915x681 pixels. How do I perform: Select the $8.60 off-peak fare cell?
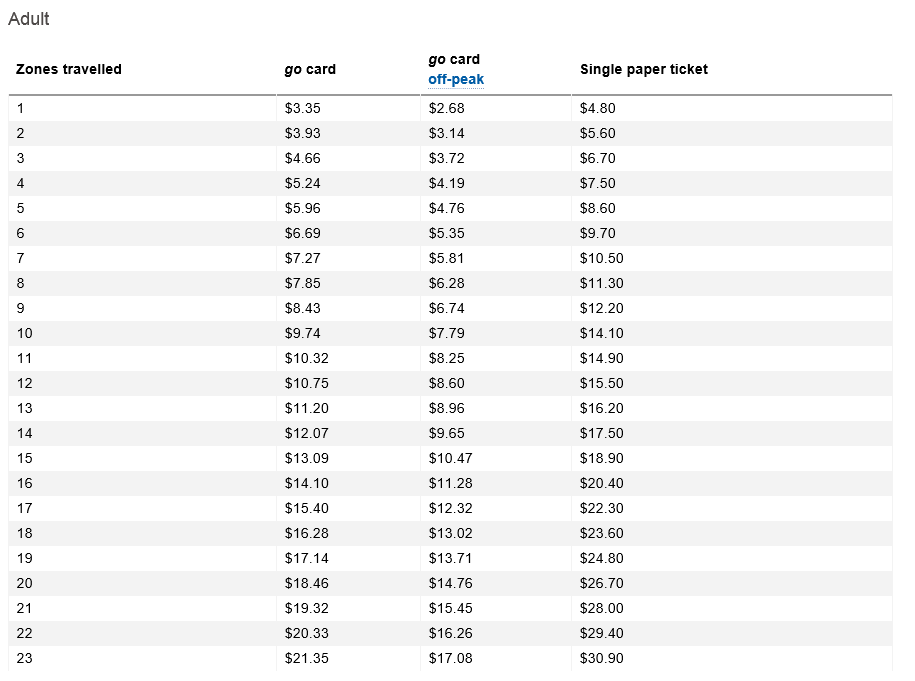pyautogui.click(x=446, y=383)
